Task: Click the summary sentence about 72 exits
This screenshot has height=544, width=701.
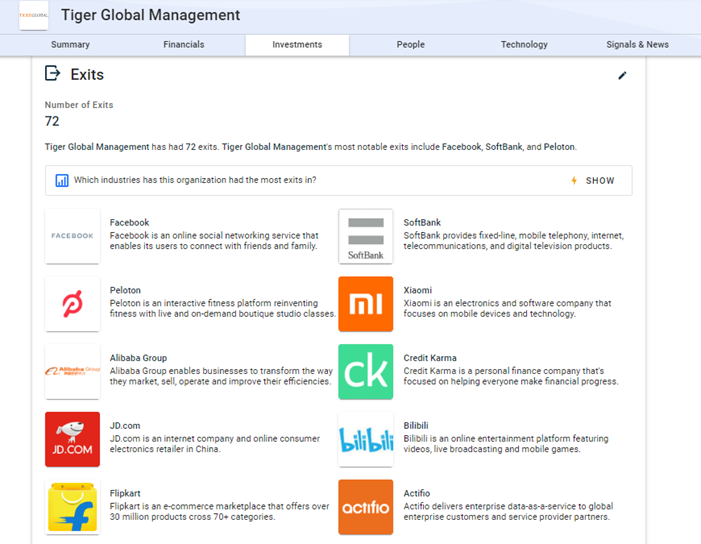Action: [311, 147]
